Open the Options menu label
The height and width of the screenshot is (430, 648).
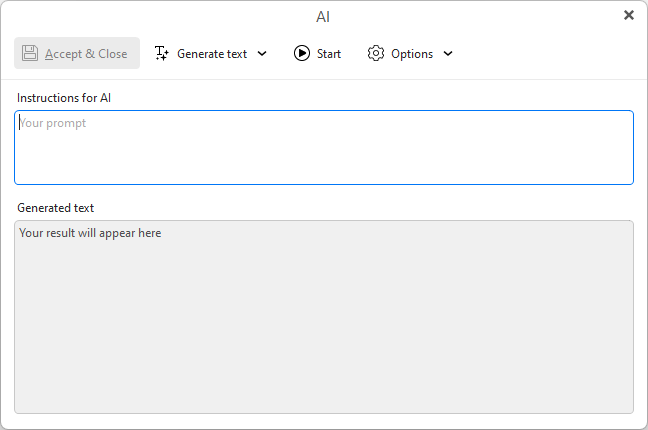click(x=412, y=54)
